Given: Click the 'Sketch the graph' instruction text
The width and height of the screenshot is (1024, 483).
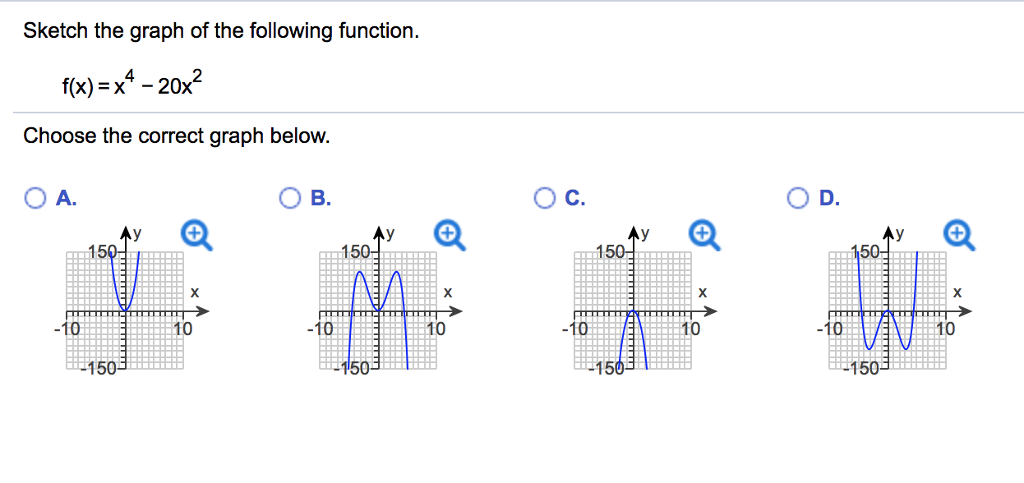Looking at the screenshot, I should [x=221, y=31].
